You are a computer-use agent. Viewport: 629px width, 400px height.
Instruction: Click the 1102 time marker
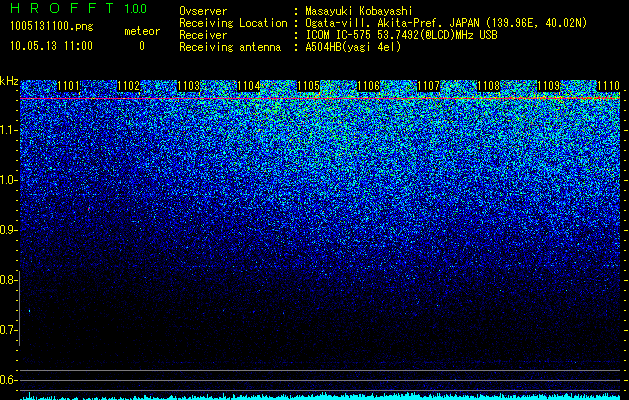128,86
